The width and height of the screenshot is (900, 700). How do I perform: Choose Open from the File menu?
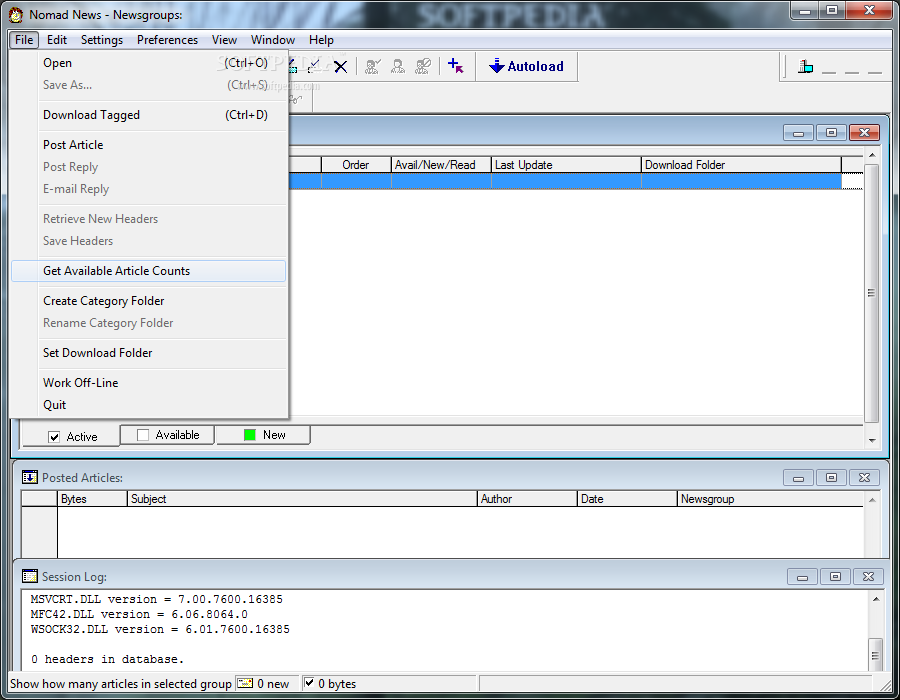149,63
